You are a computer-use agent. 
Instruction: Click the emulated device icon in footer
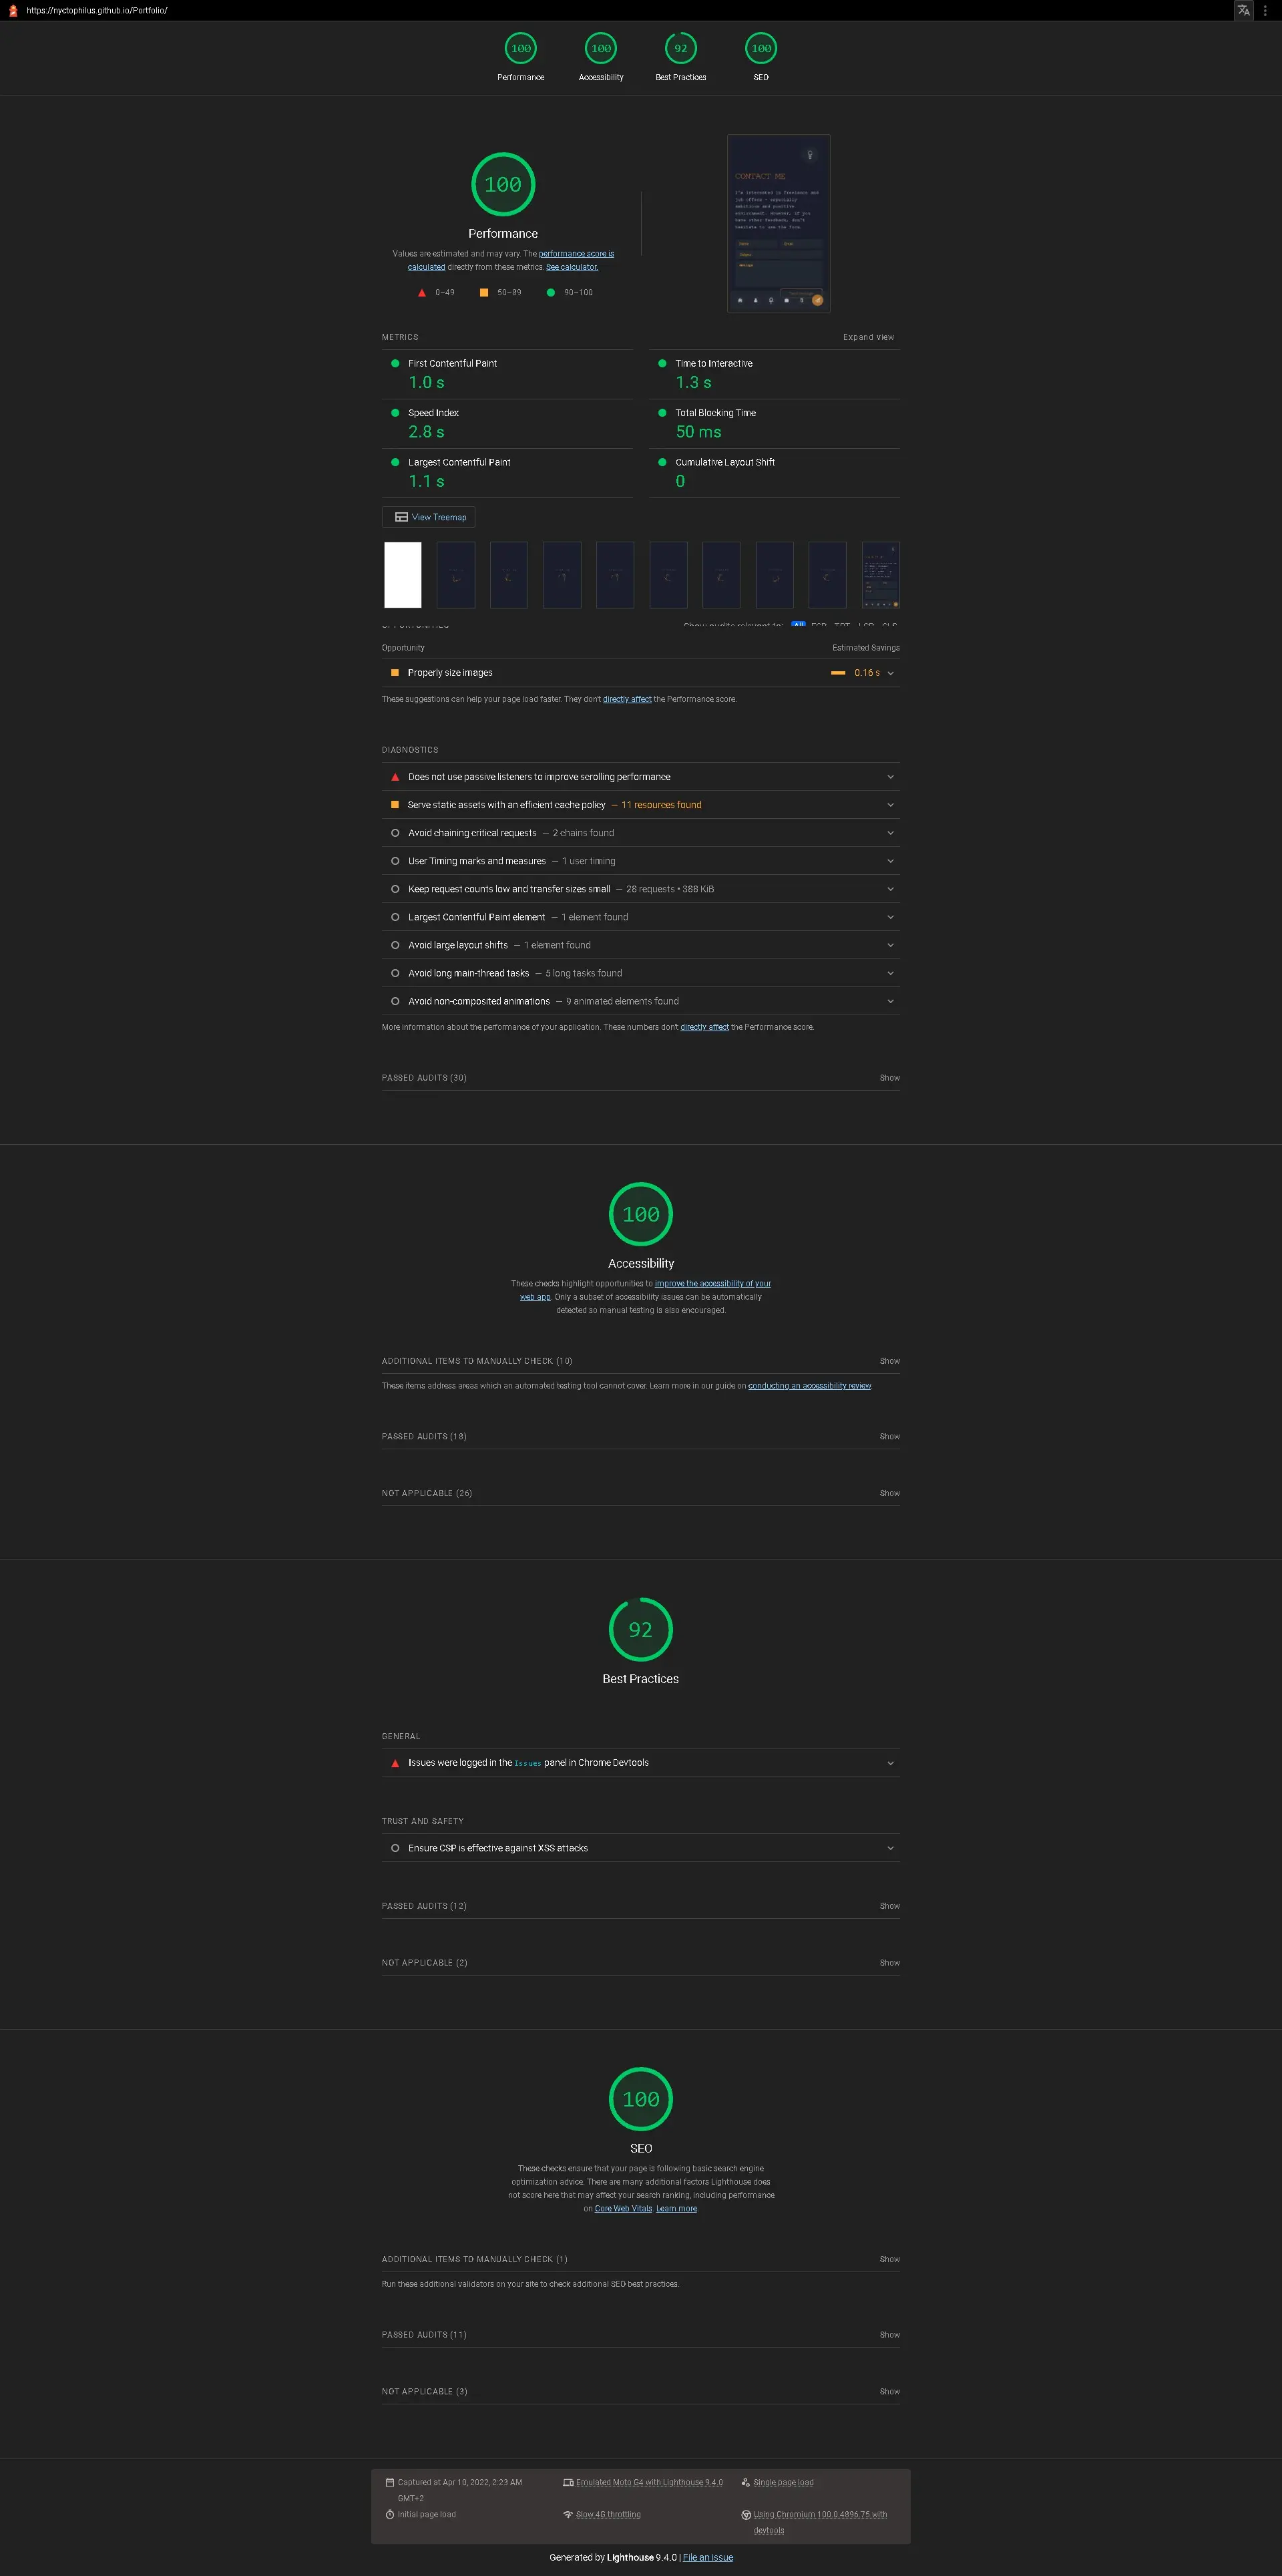[x=568, y=2482]
